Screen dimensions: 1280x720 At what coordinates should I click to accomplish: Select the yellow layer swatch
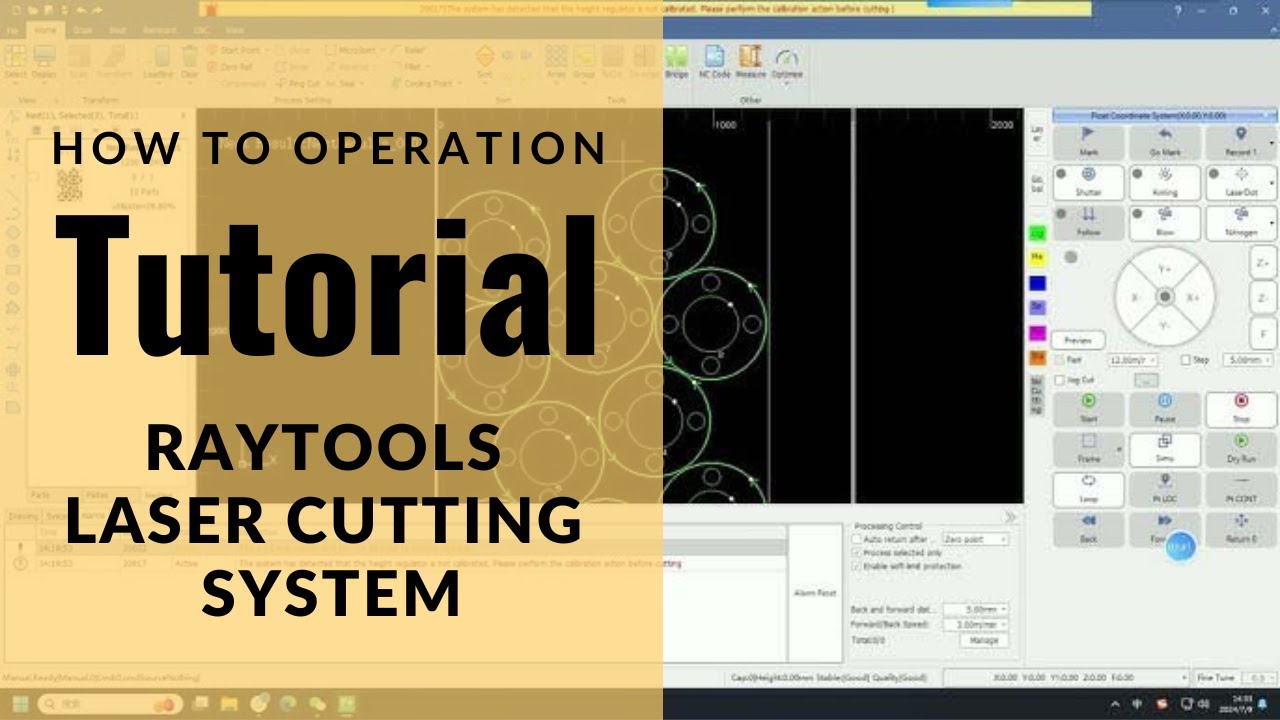click(x=1037, y=258)
